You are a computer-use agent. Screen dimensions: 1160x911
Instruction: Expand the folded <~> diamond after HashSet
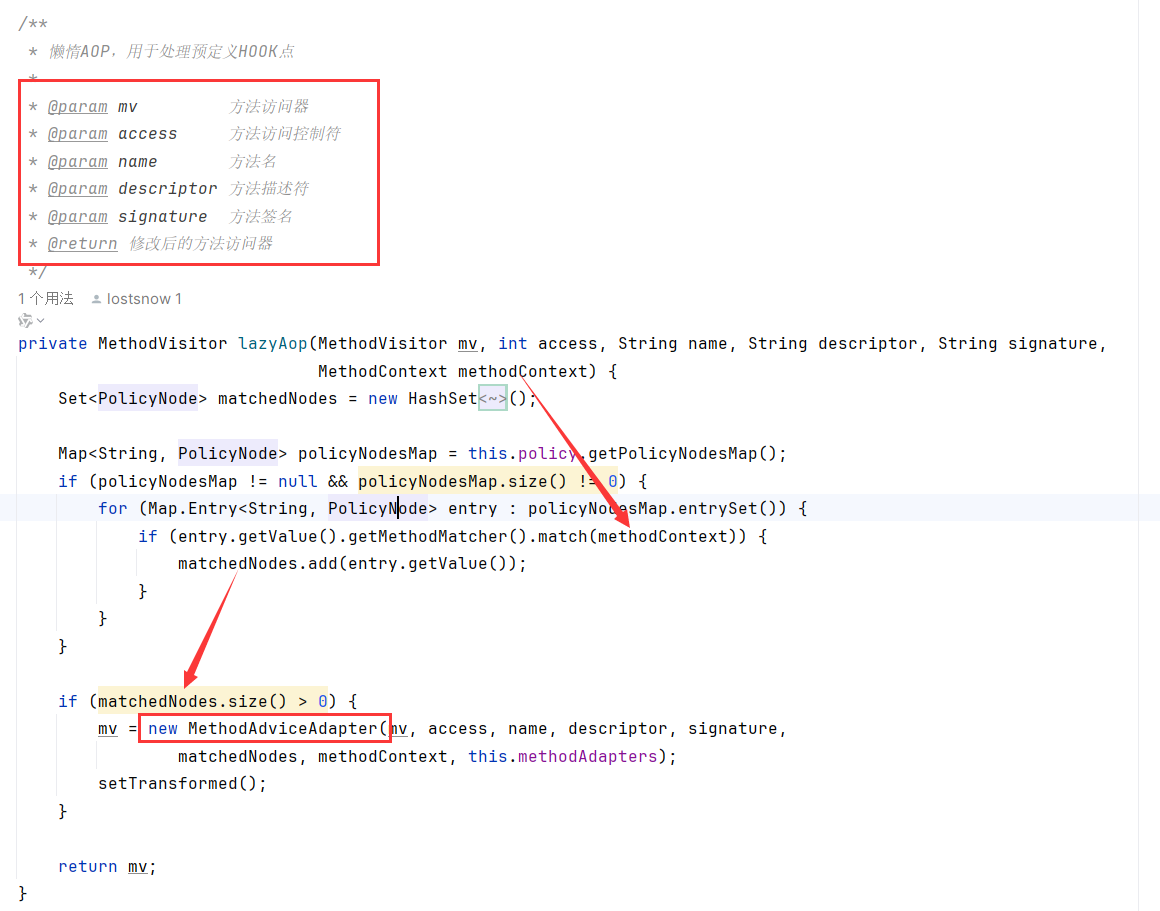[x=492, y=399]
